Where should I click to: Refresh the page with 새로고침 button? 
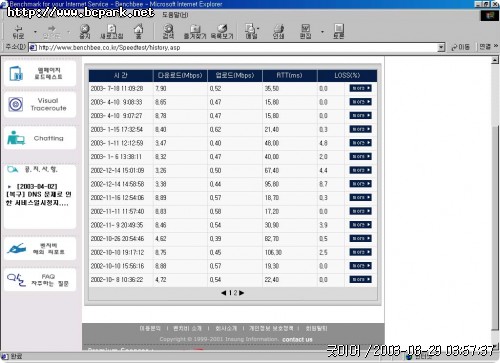tap(112, 32)
